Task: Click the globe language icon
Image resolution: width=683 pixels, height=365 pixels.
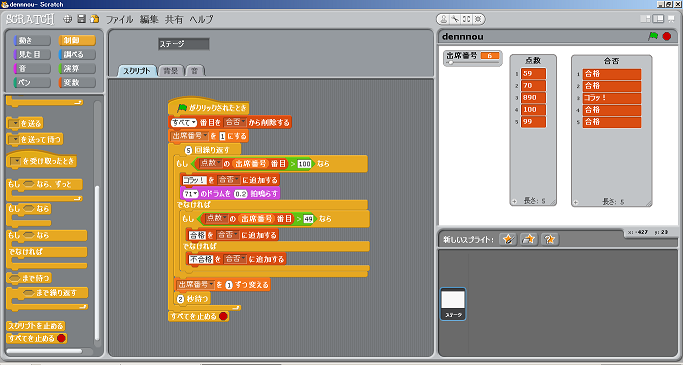Action: [68, 19]
